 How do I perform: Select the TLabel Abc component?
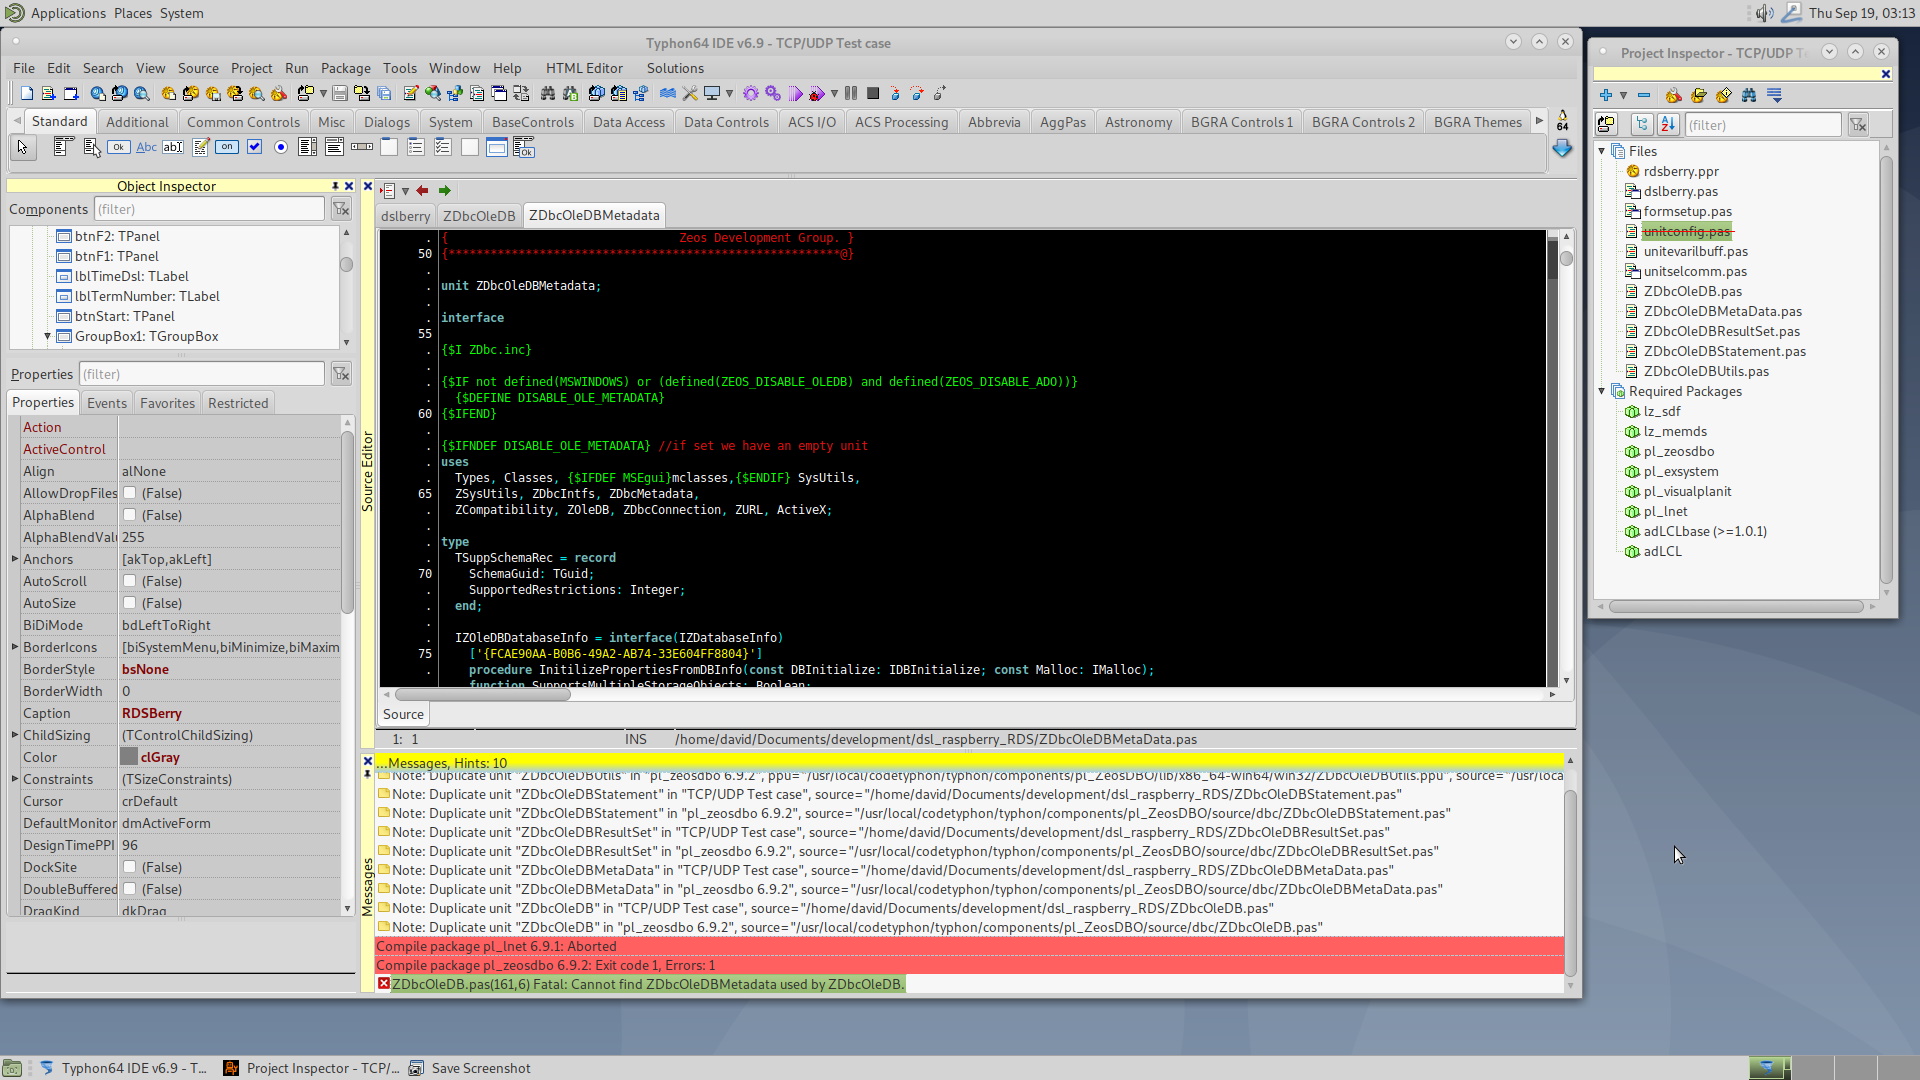tap(146, 148)
